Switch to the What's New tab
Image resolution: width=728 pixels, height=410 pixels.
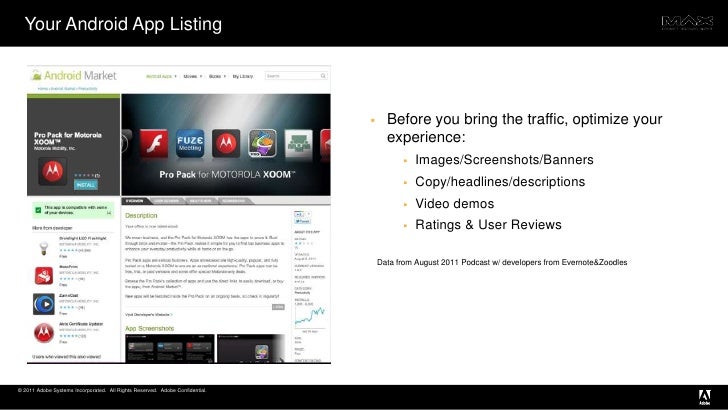click(x=201, y=201)
